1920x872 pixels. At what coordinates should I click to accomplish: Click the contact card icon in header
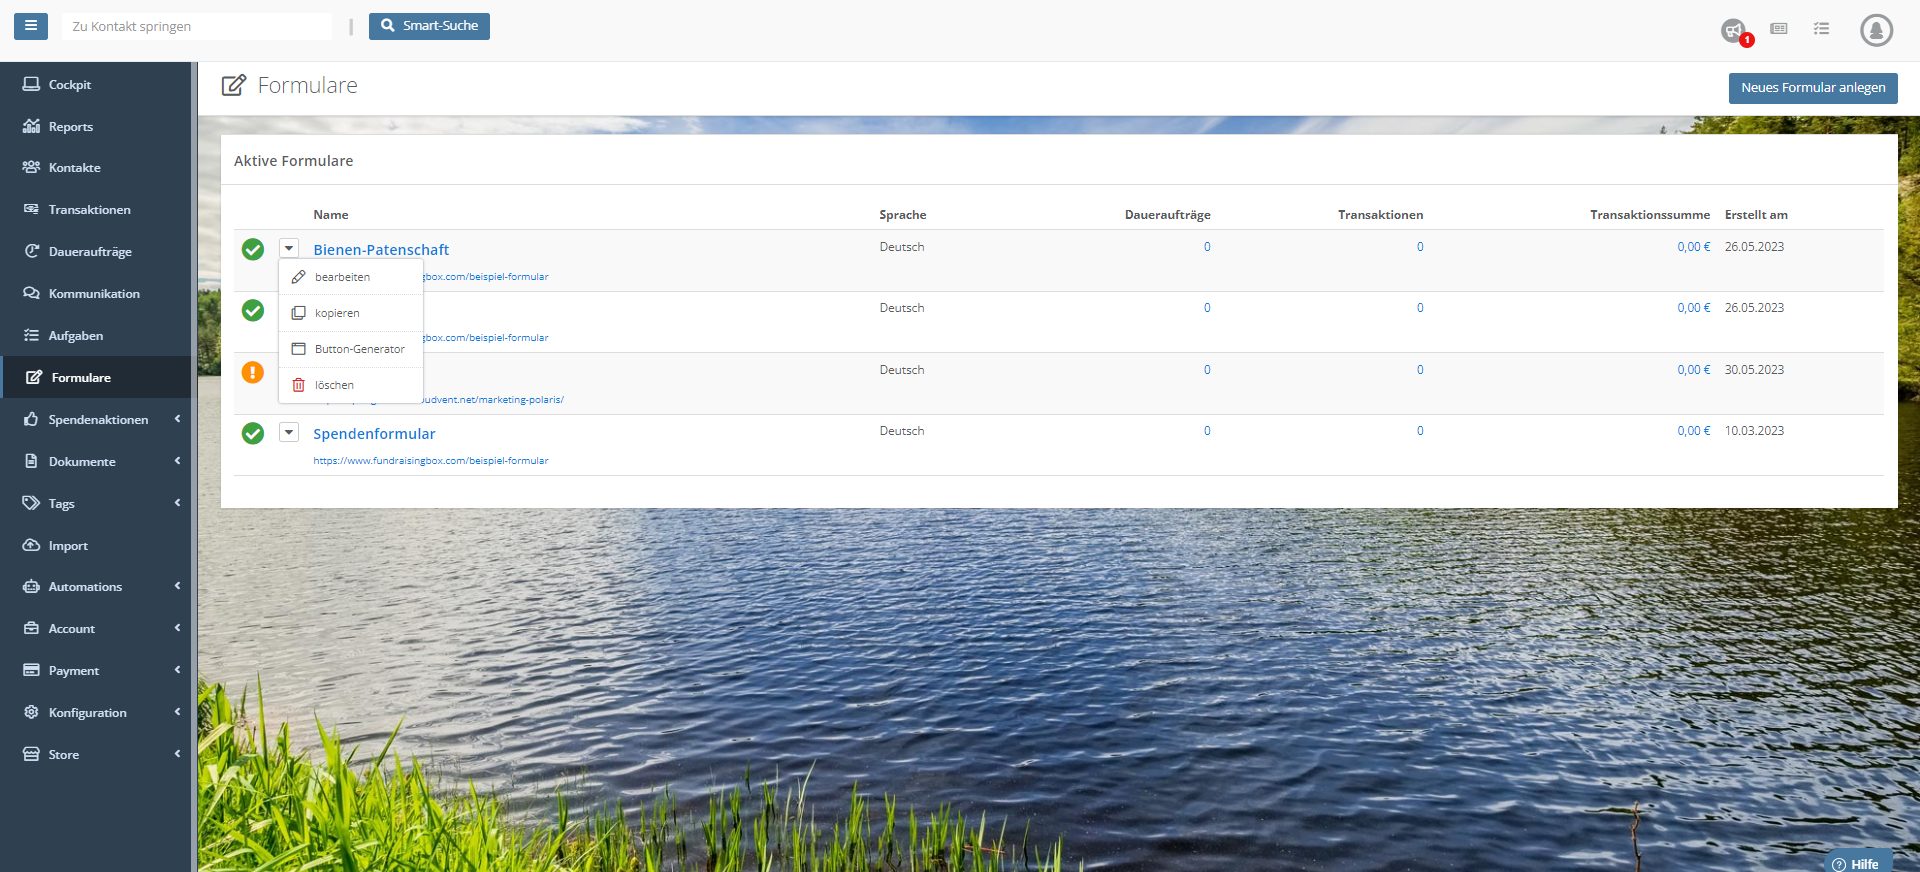[x=1778, y=29]
